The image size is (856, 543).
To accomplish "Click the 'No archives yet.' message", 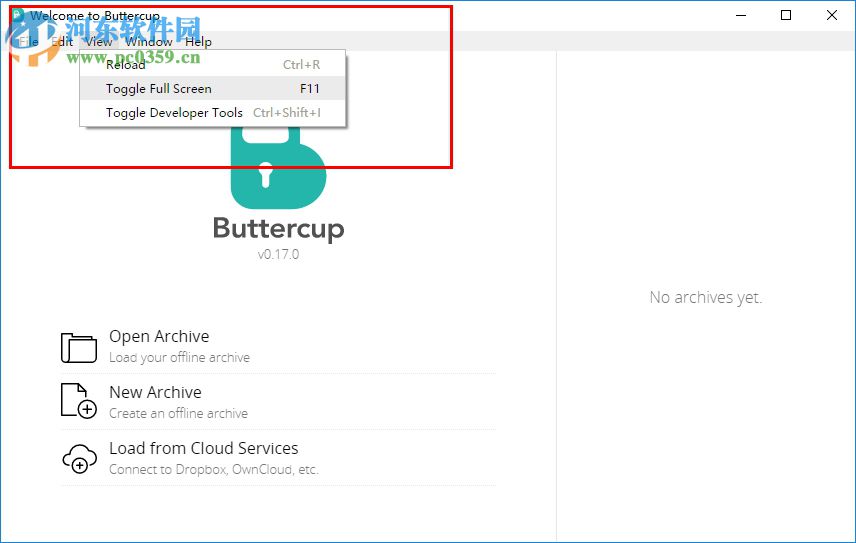I will pos(706,297).
